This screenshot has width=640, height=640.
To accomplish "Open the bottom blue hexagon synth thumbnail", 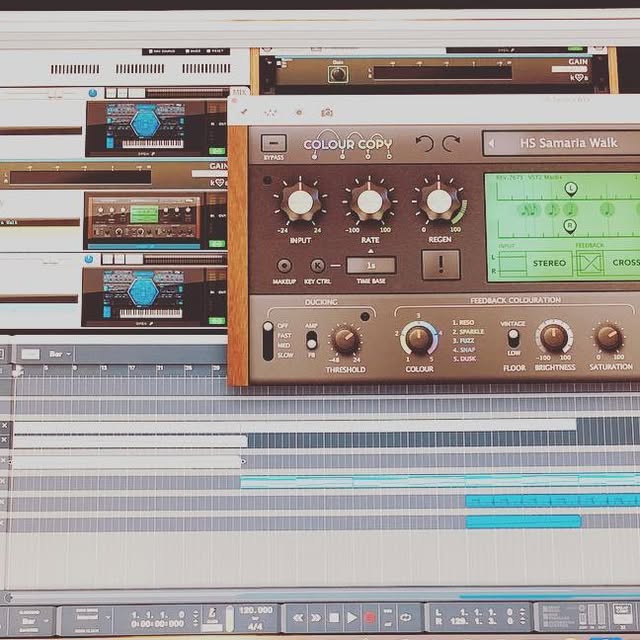I will click(143, 293).
